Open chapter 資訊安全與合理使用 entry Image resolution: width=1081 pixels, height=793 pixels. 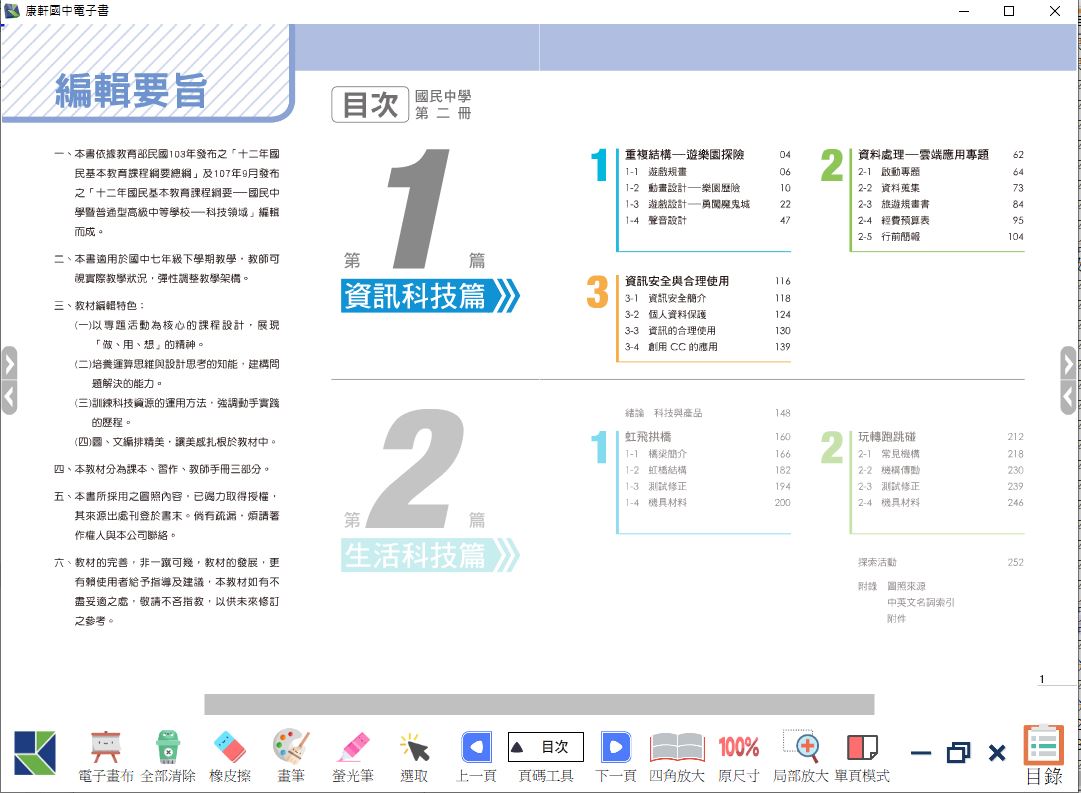(x=677, y=281)
